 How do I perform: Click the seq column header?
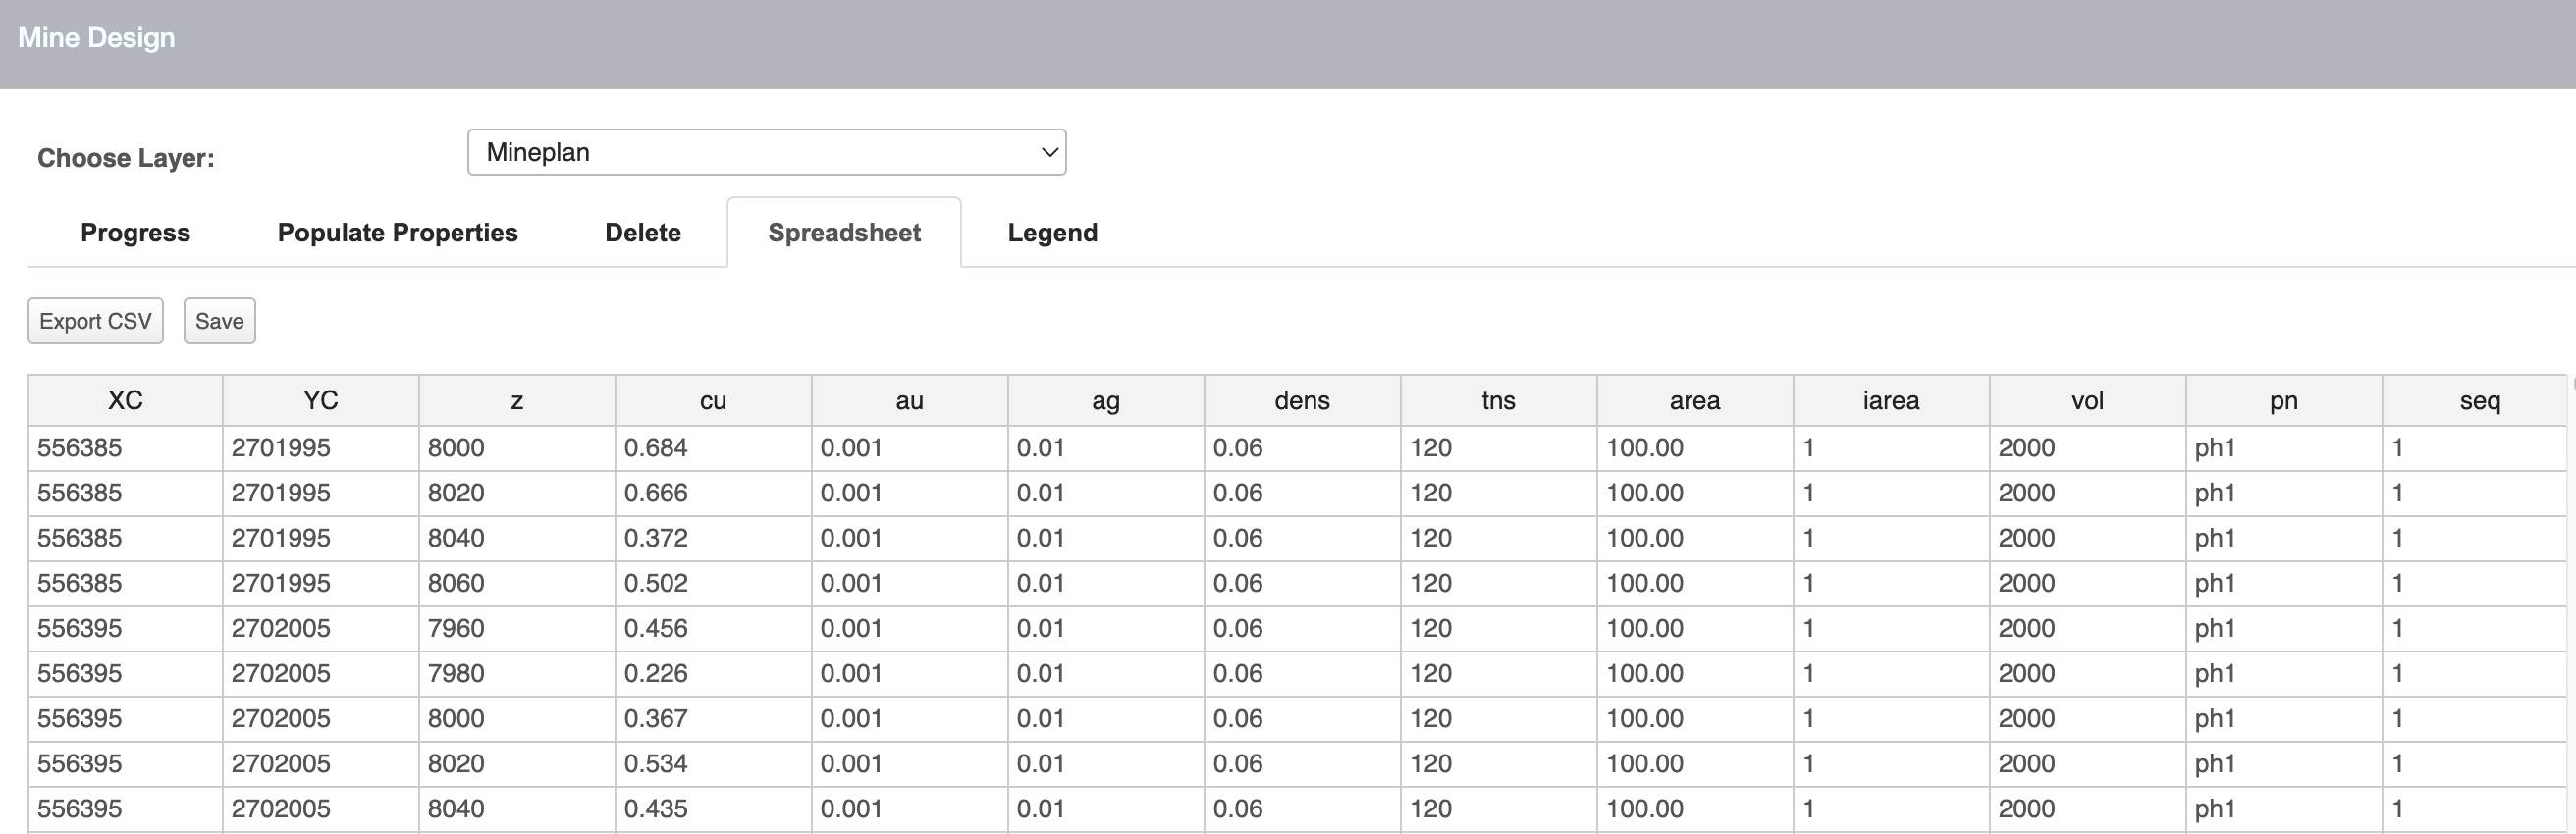tap(2478, 401)
